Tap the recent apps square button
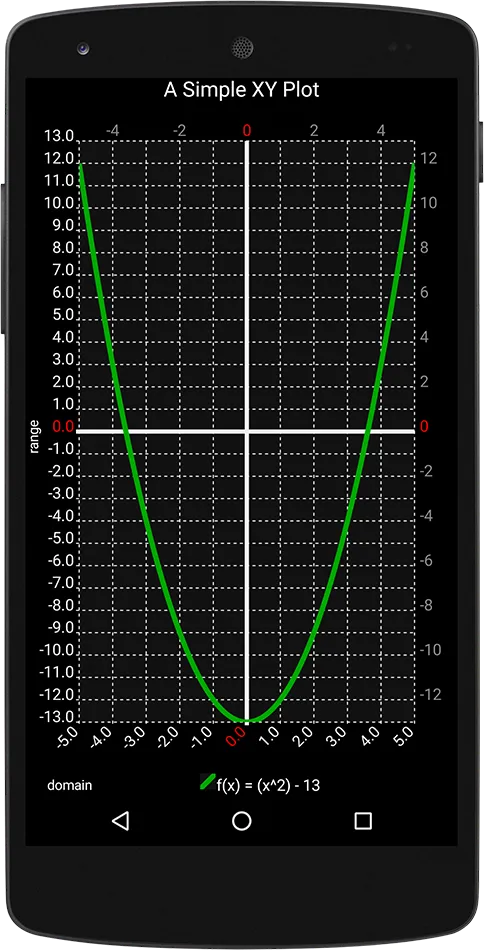Image resolution: width=484 pixels, height=950 pixels. 363,821
